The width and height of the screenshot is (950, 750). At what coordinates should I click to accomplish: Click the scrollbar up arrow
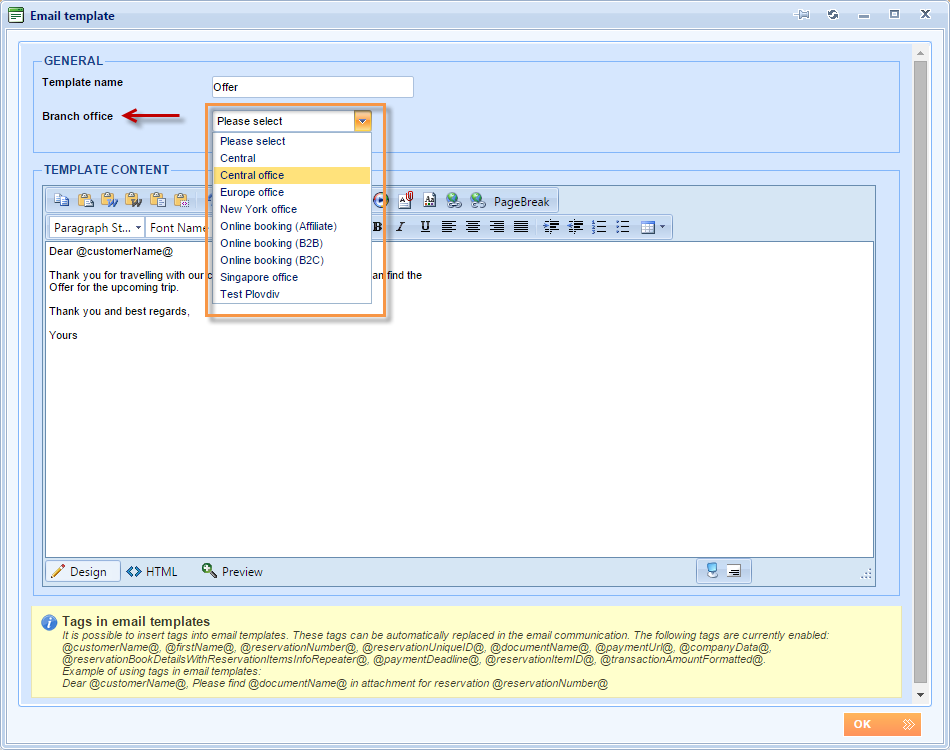coord(920,53)
